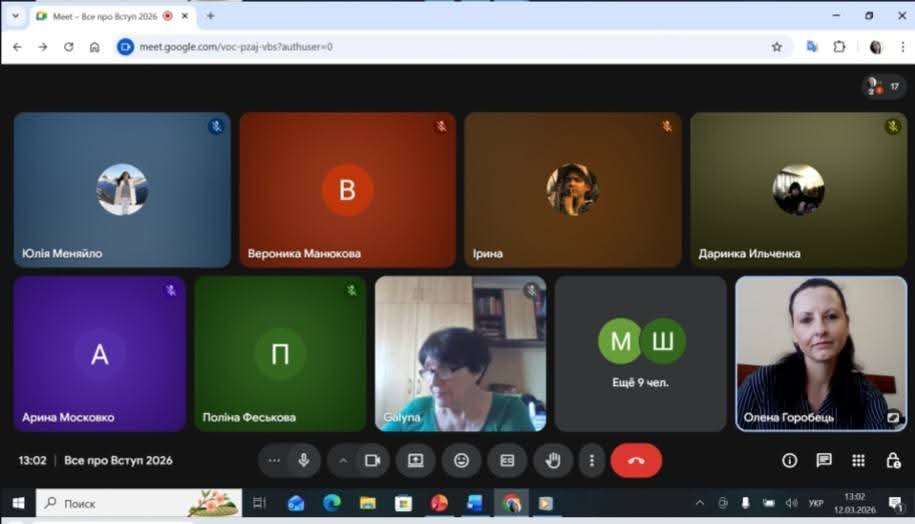Open meeting details info icon
The width and height of the screenshot is (915, 524).
point(789,460)
